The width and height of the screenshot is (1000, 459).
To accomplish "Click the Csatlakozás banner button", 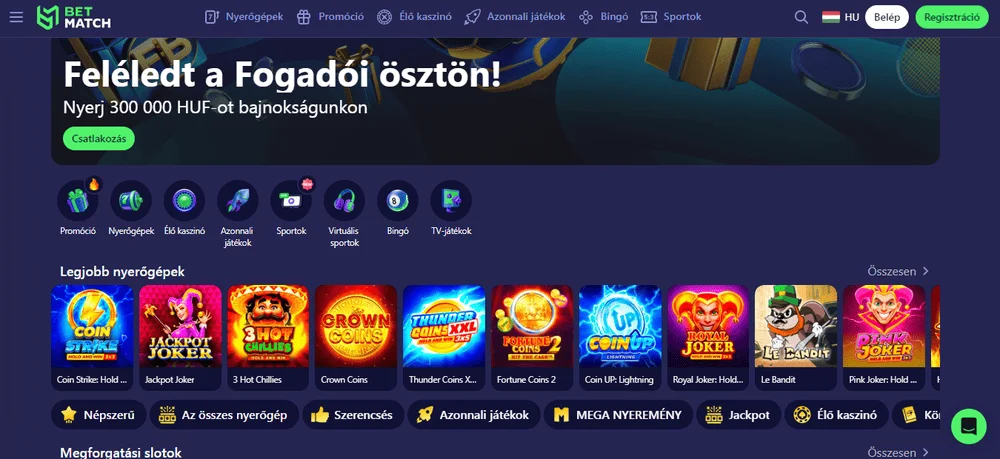I will pos(99,138).
